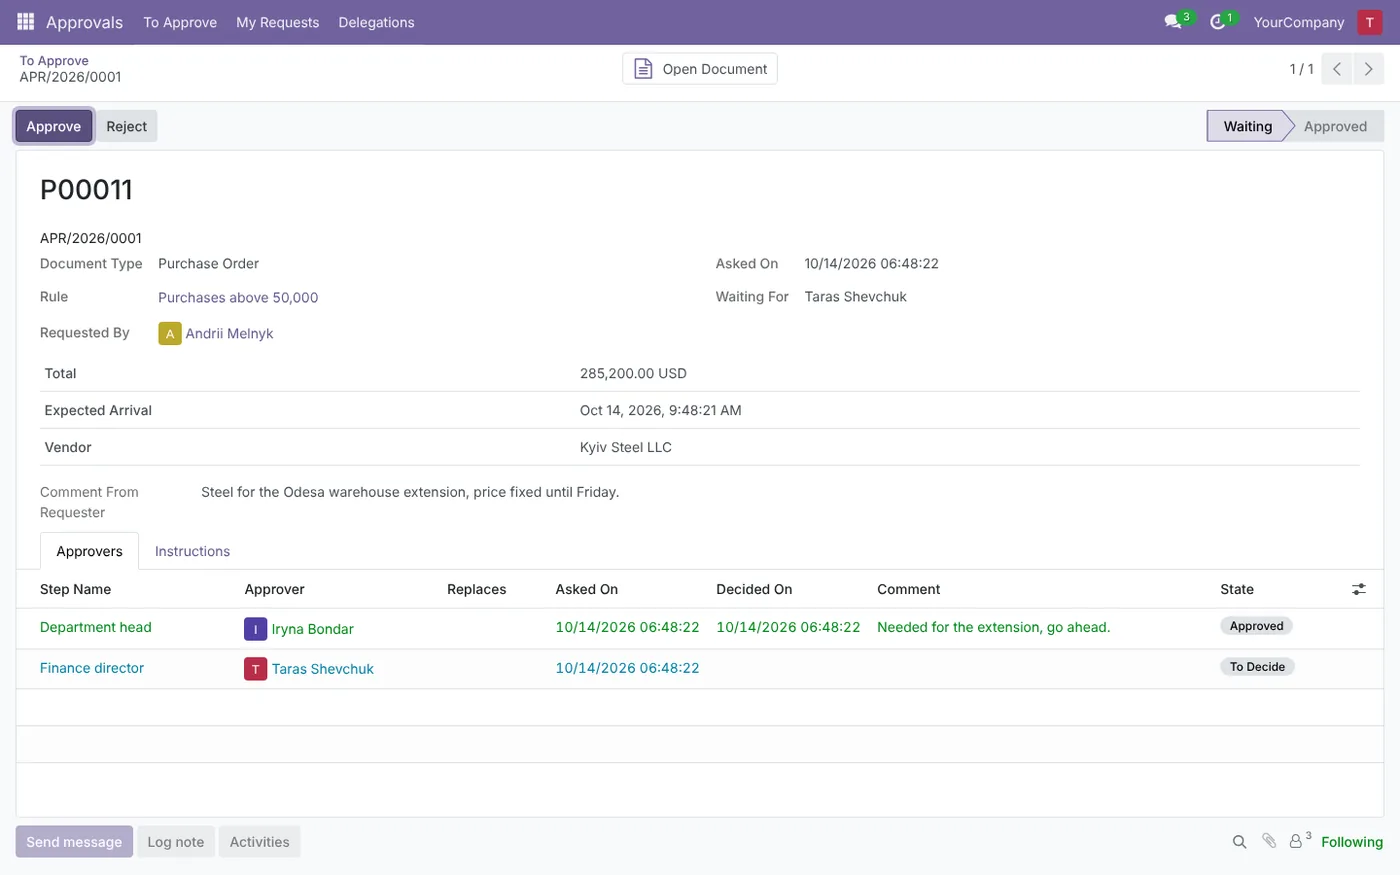This screenshot has width=1400, height=875.
Task: Select the Approvers tab
Action: point(89,551)
